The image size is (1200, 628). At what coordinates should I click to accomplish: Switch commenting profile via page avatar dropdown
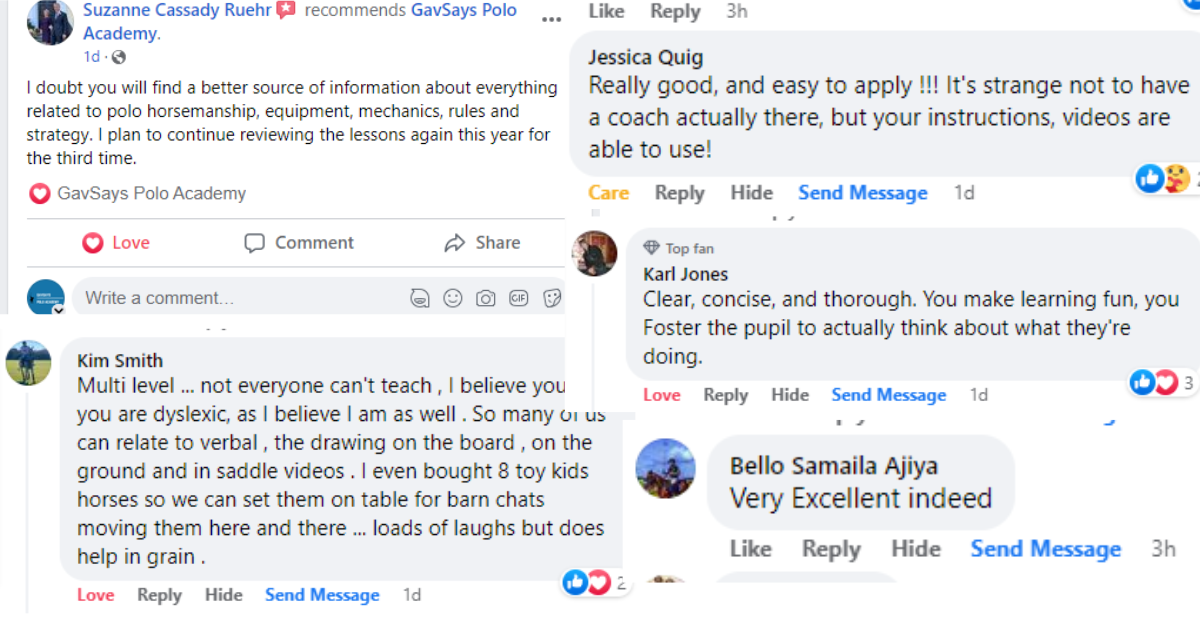[46, 299]
